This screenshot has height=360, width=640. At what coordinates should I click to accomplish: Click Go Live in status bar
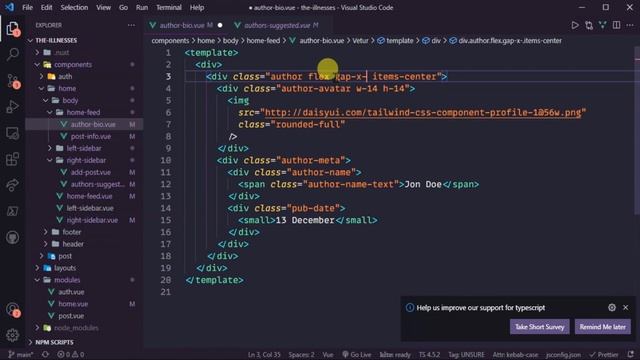356,354
